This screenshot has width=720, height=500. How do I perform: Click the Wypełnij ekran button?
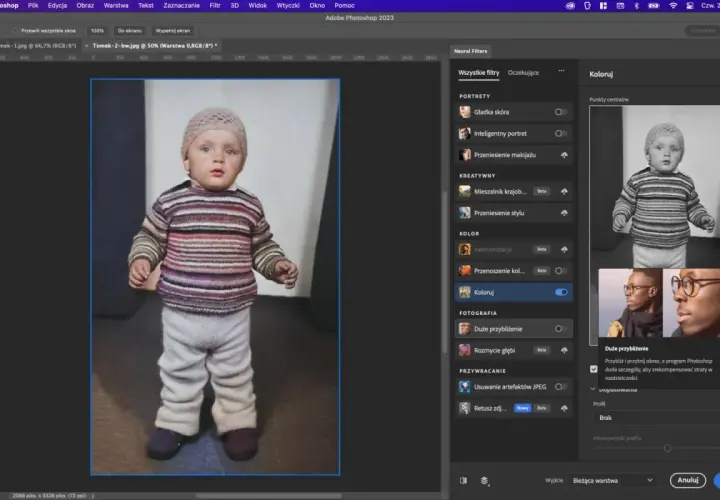[x=173, y=31]
